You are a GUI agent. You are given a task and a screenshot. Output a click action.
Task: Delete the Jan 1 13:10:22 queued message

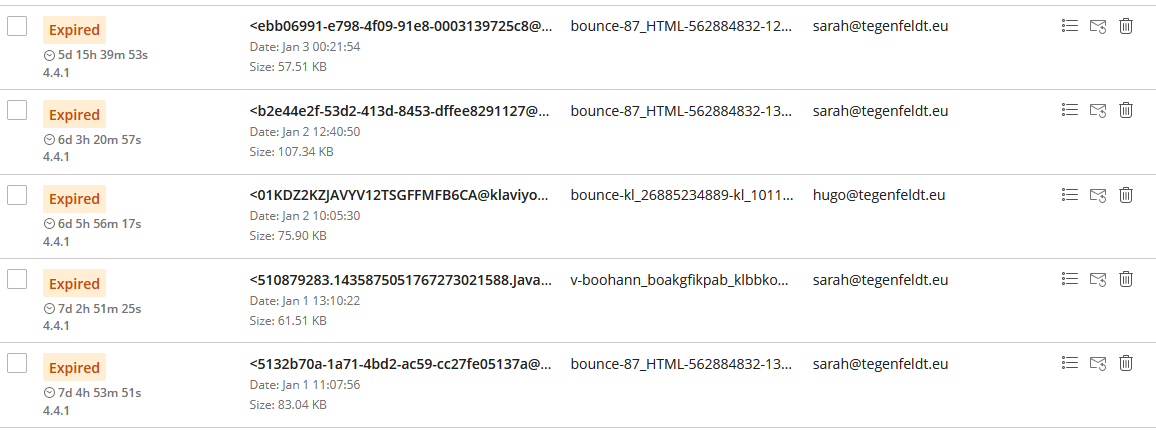pos(1126,279)
